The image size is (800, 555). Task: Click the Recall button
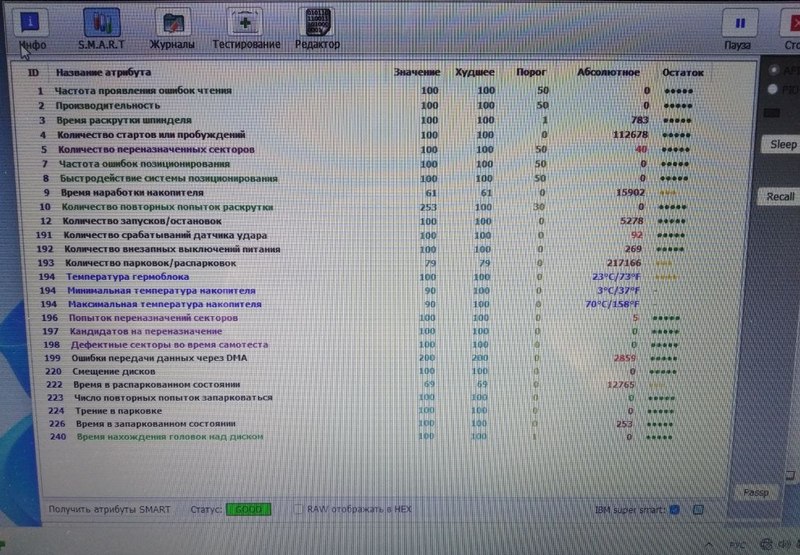coord(780,196)
